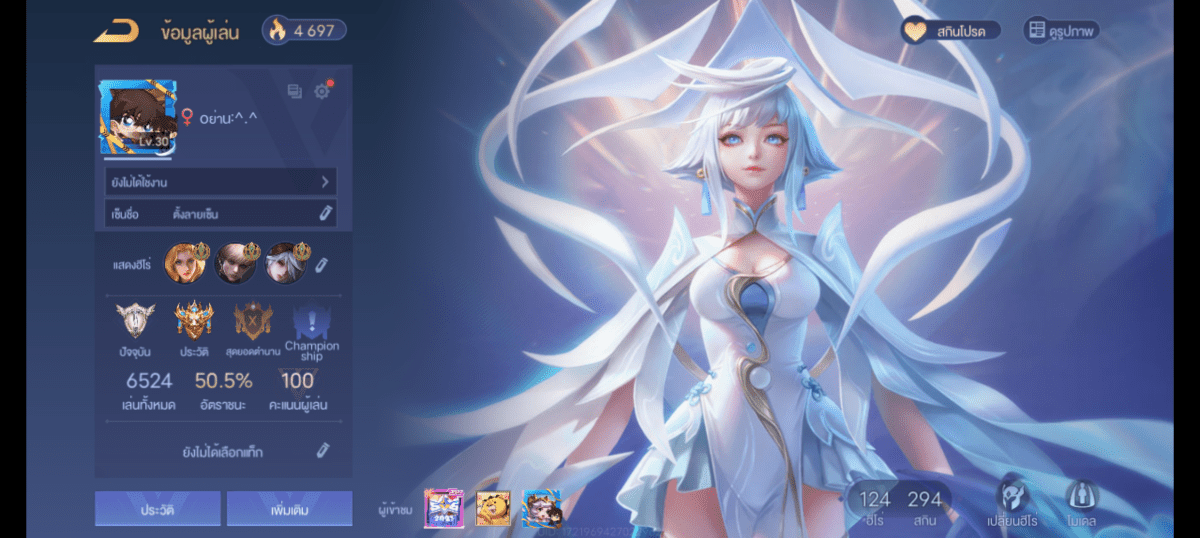Tap total matches value 6524
The height and width of the screenshot is (538, 1200).
(x=149, y=381)
